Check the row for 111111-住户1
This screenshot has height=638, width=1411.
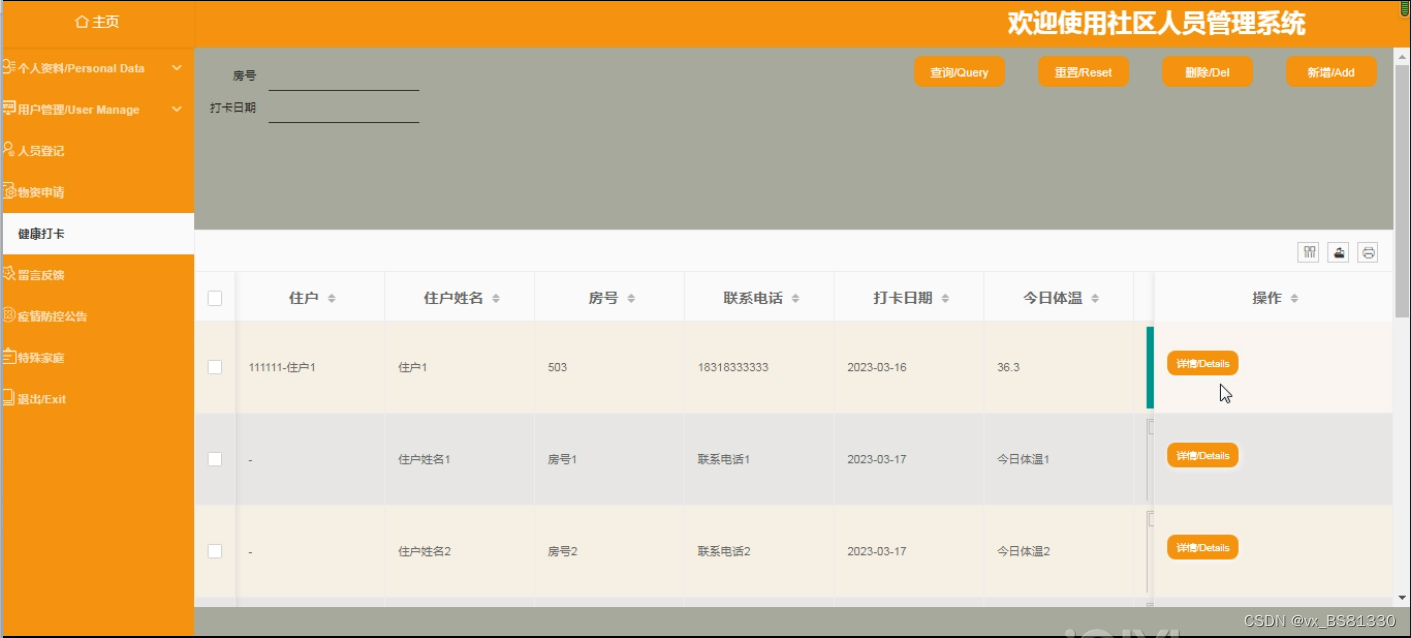coord(215,367)
